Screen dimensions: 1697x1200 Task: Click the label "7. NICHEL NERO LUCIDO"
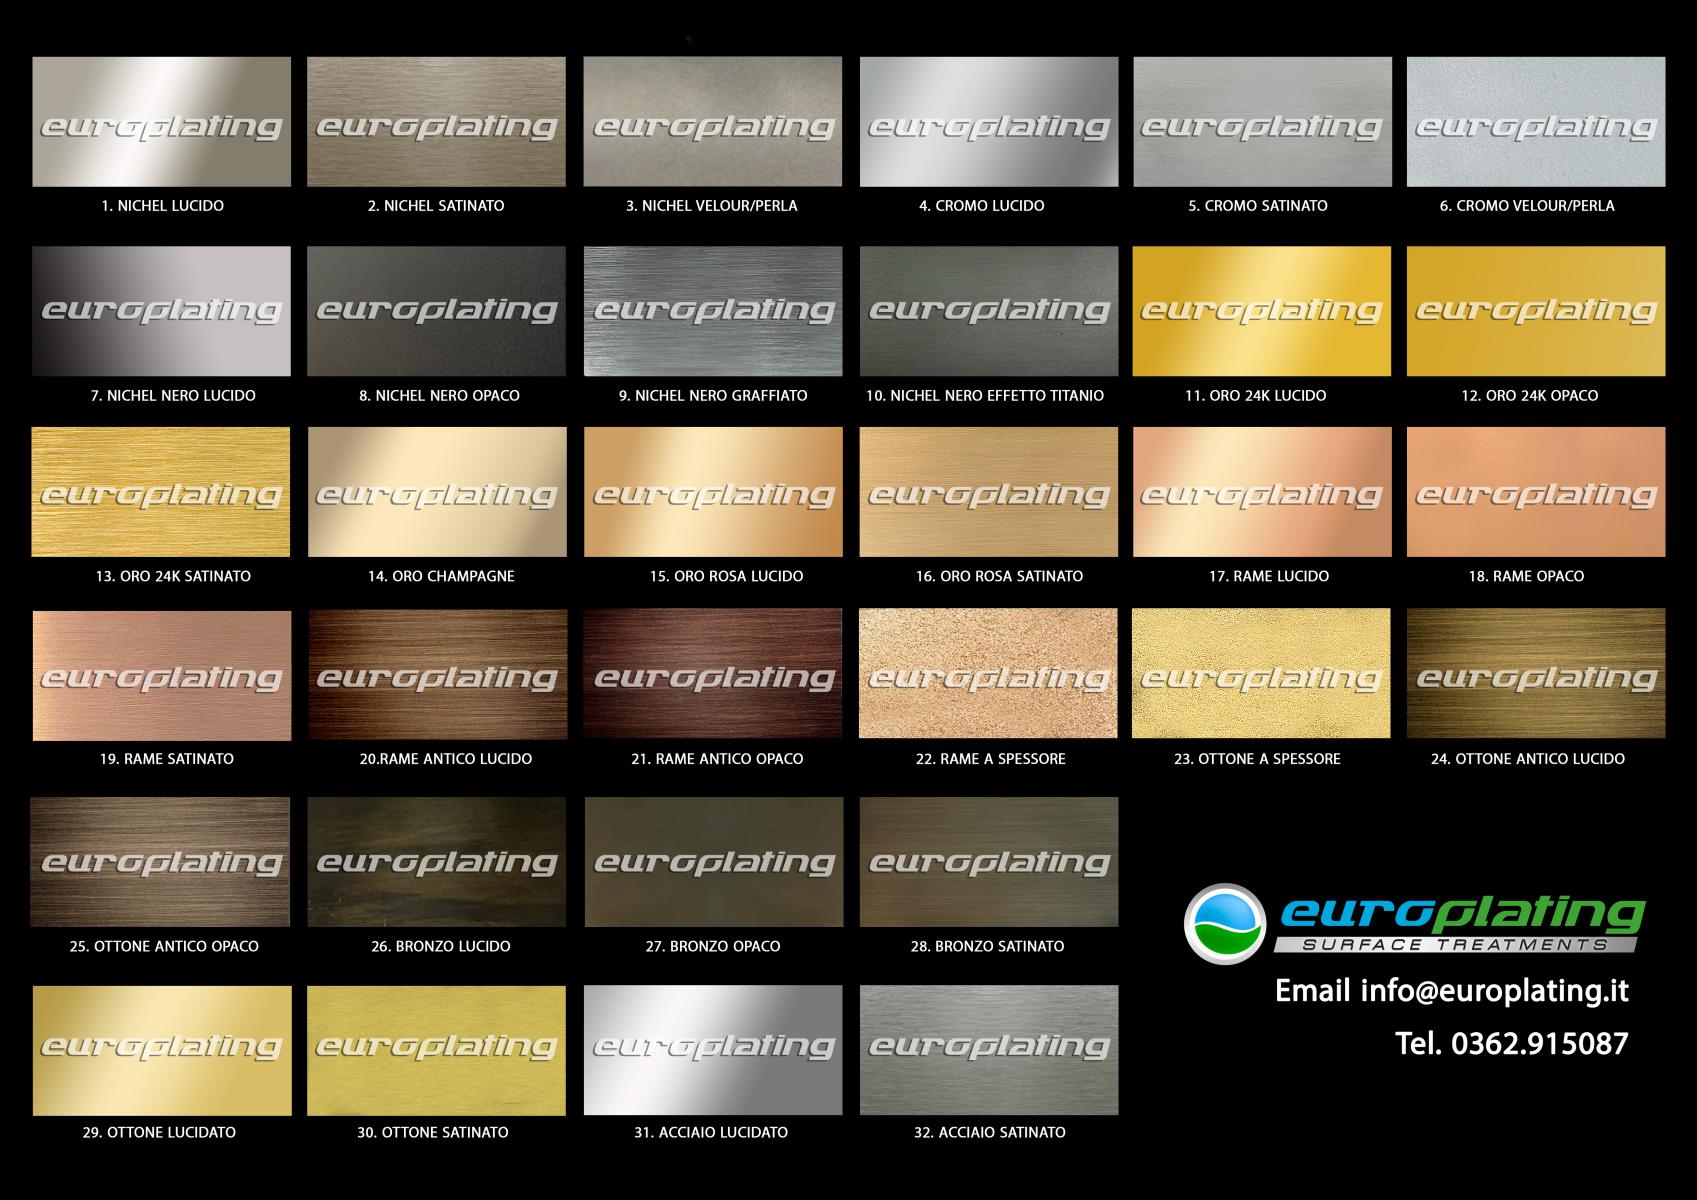173,396
